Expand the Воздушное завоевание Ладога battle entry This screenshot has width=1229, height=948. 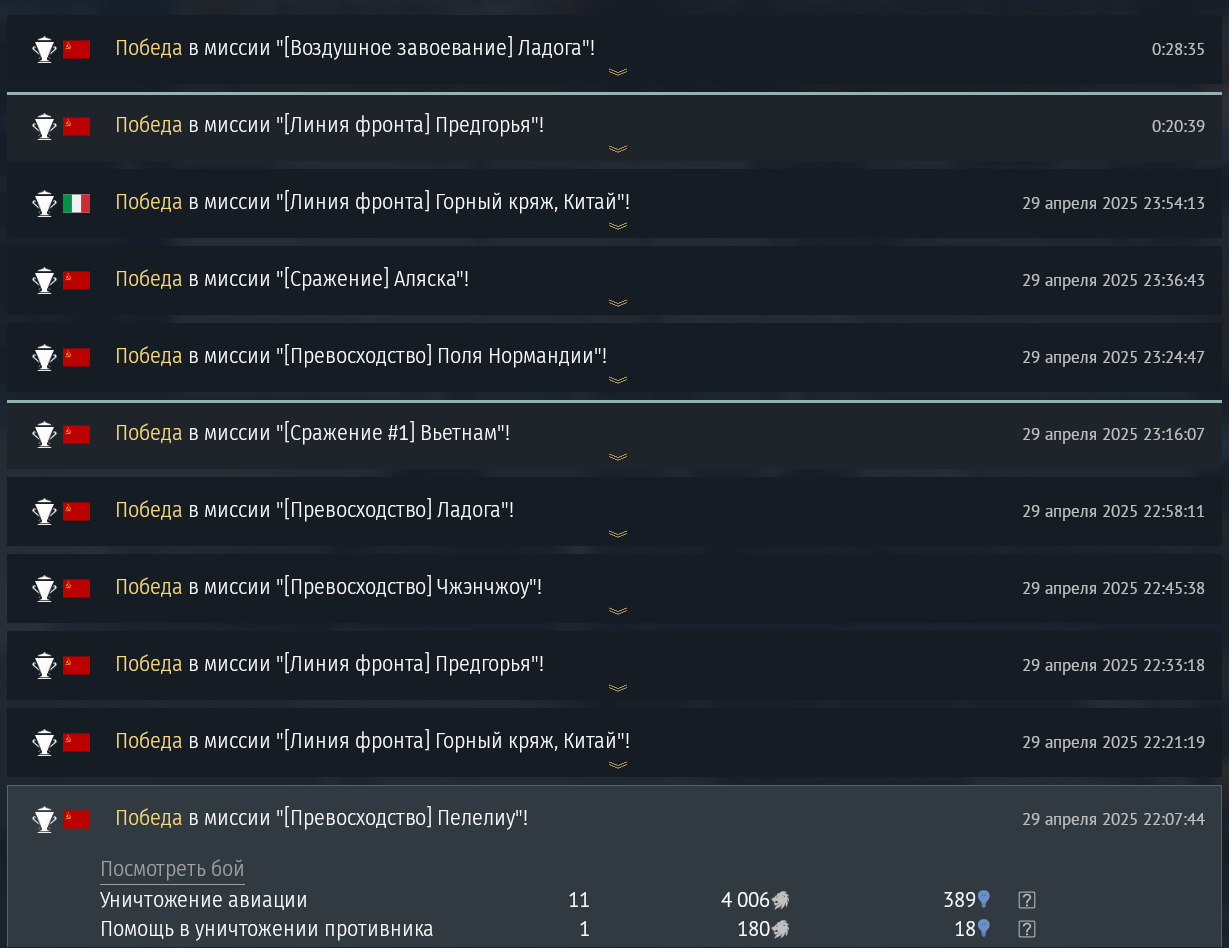618,72
